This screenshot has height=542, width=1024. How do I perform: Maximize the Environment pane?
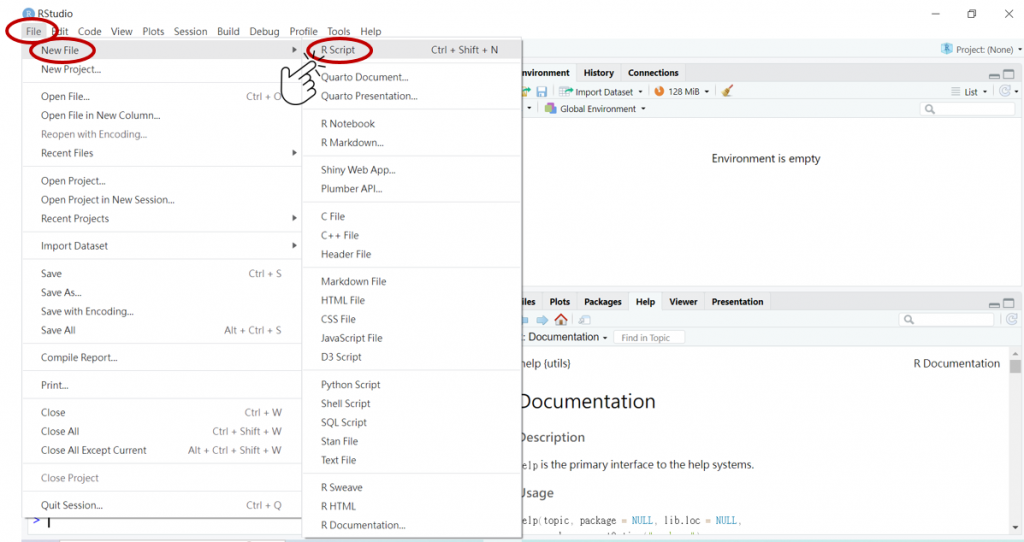coord(1009,74)
